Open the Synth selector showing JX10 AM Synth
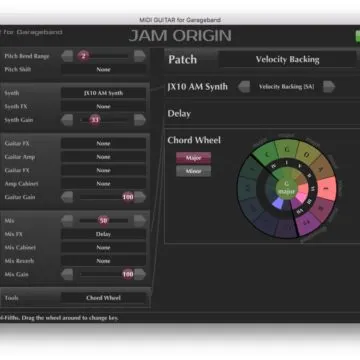This screenshot has height=360, width=360. point(103,93)
